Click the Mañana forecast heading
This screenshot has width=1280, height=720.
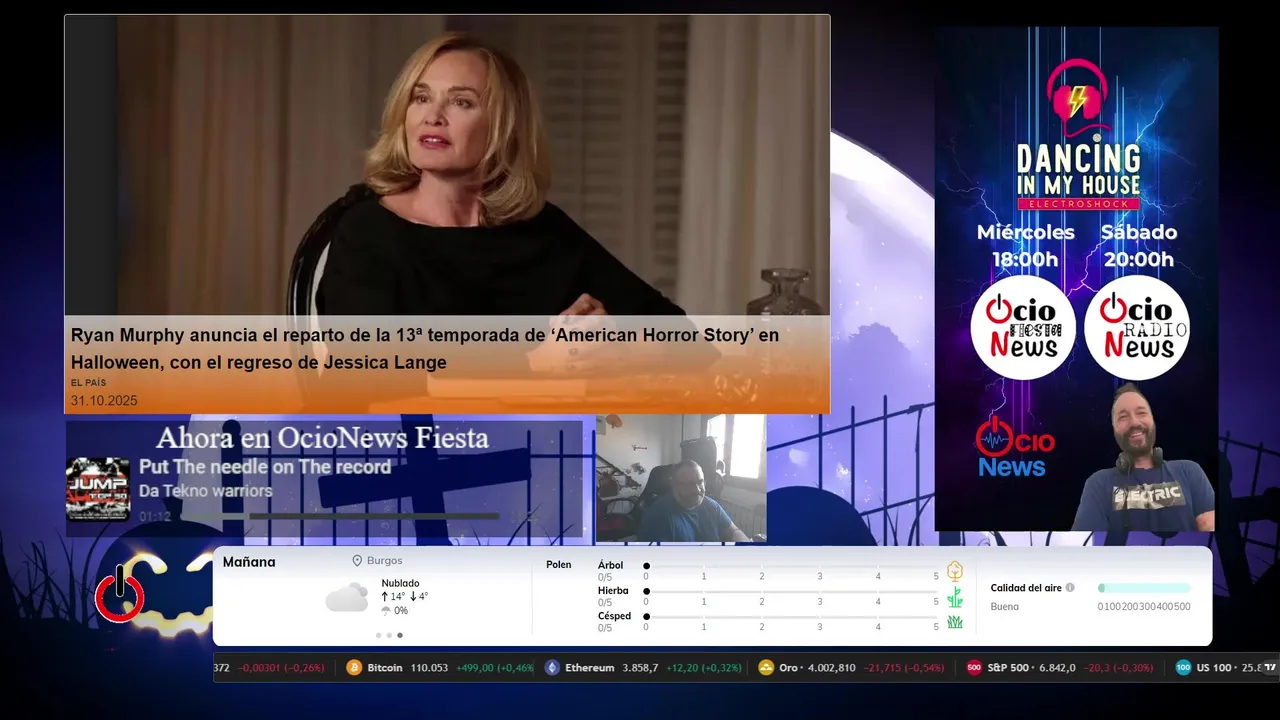click(249, 562)
